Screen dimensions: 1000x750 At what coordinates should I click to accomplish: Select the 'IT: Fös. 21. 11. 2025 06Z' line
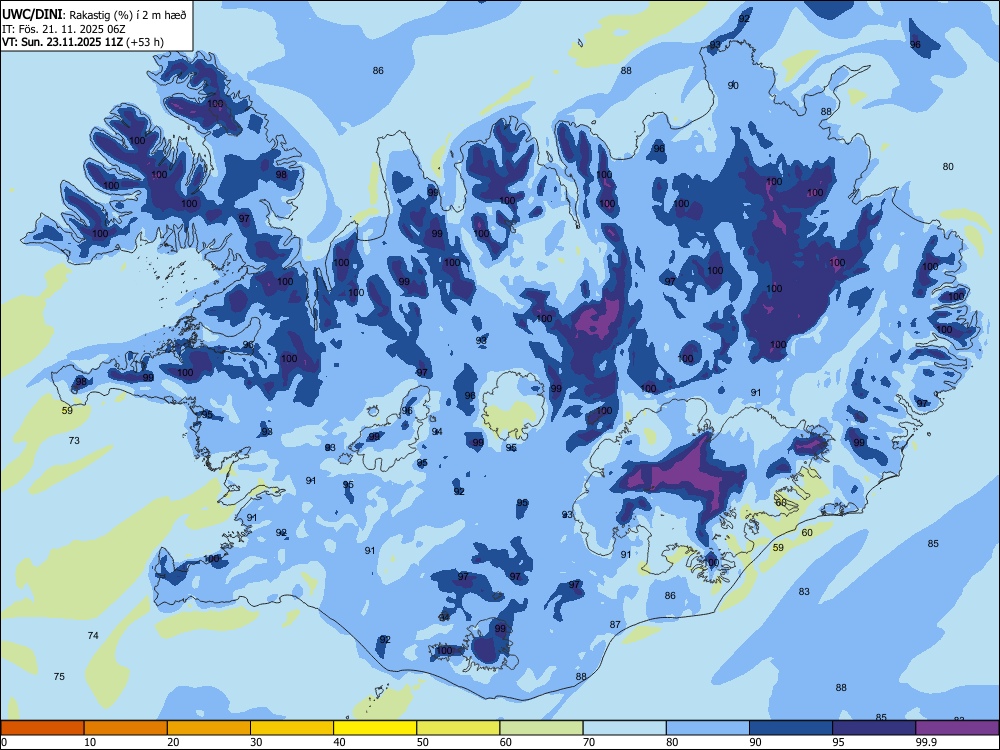point(64,29)
